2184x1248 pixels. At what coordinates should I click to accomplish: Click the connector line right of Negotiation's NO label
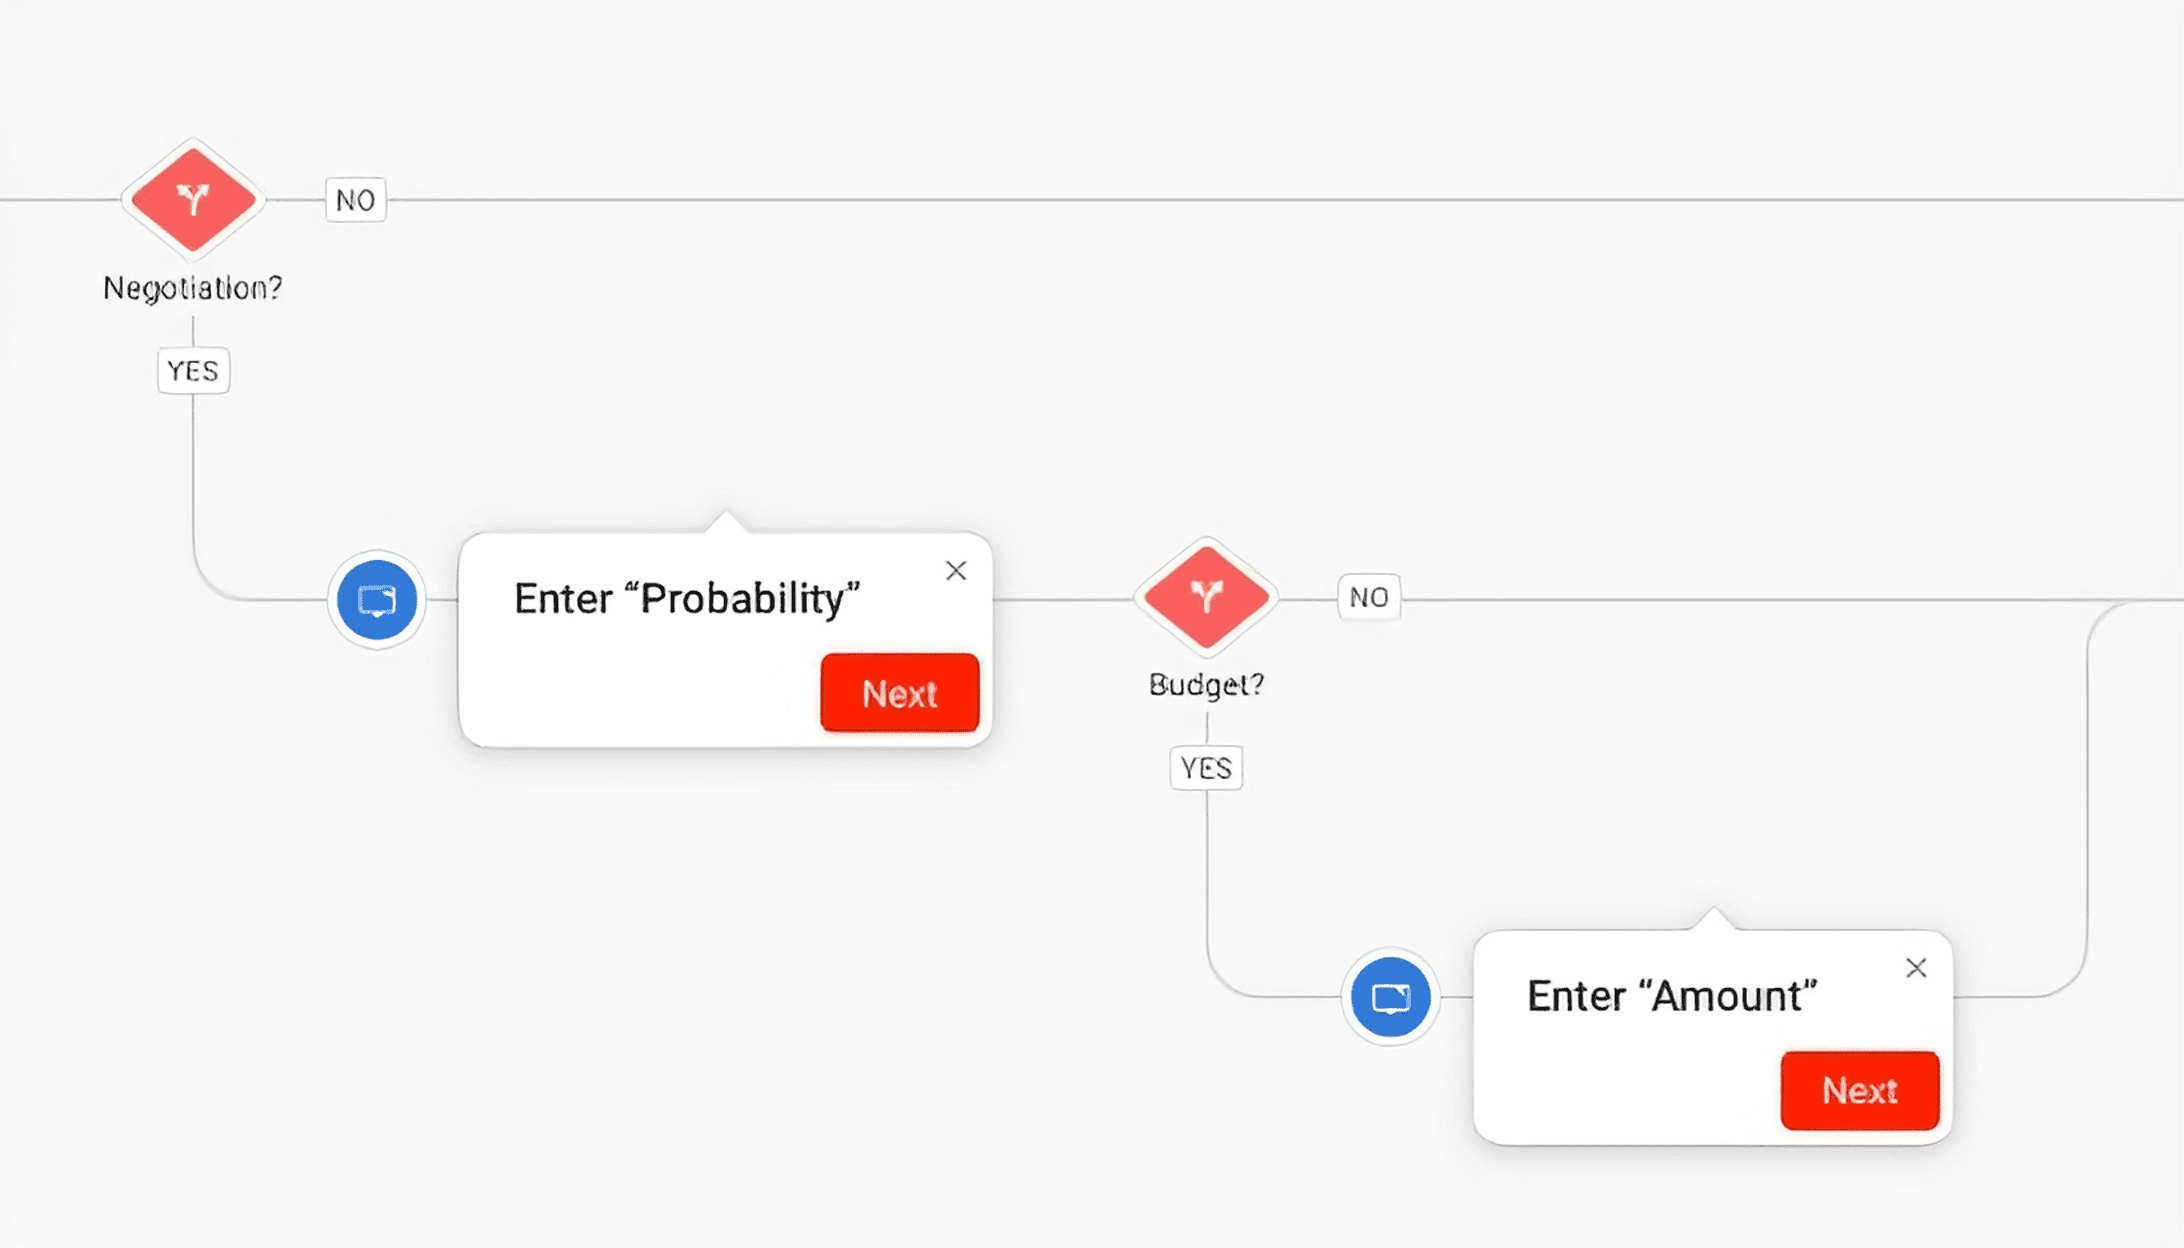[x=1200, y=200]
